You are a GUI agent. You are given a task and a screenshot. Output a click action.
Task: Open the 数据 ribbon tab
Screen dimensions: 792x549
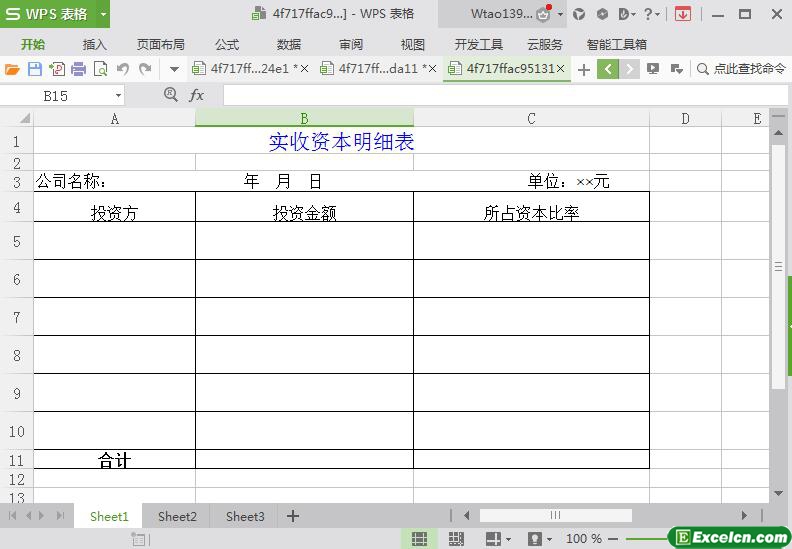pyautogui.click(x=289, y=44)
